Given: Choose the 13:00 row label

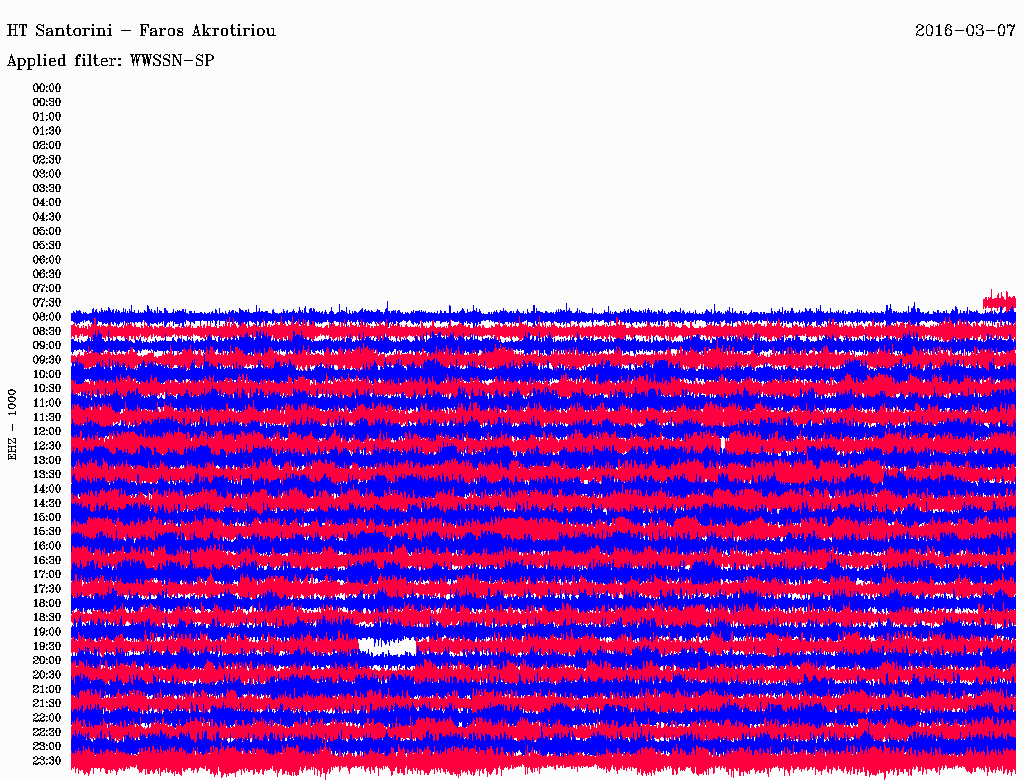Looking at the screenshot, I should (x=47, y=460).
